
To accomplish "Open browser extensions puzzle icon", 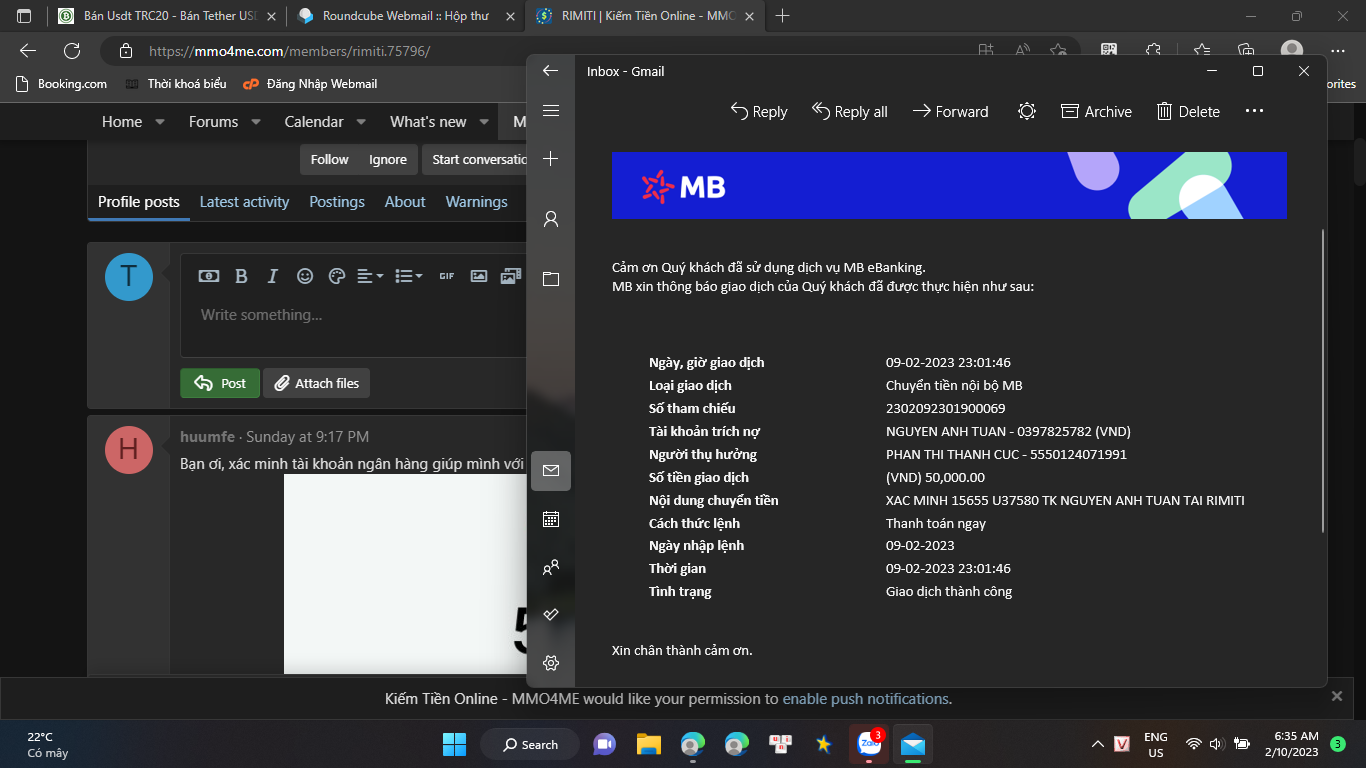I will pyautogui.click(x=1152, y=51).
